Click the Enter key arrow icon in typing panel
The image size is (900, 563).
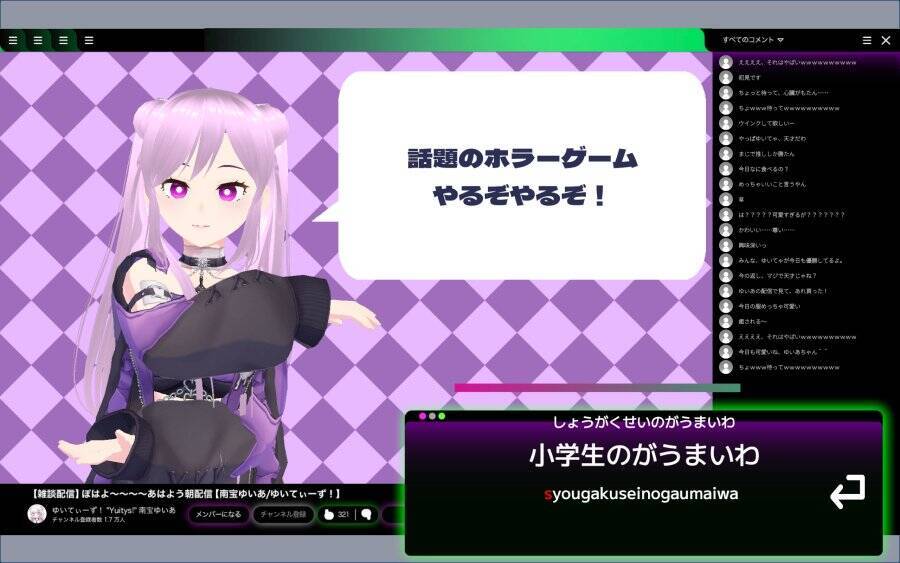tap(847, 491)
